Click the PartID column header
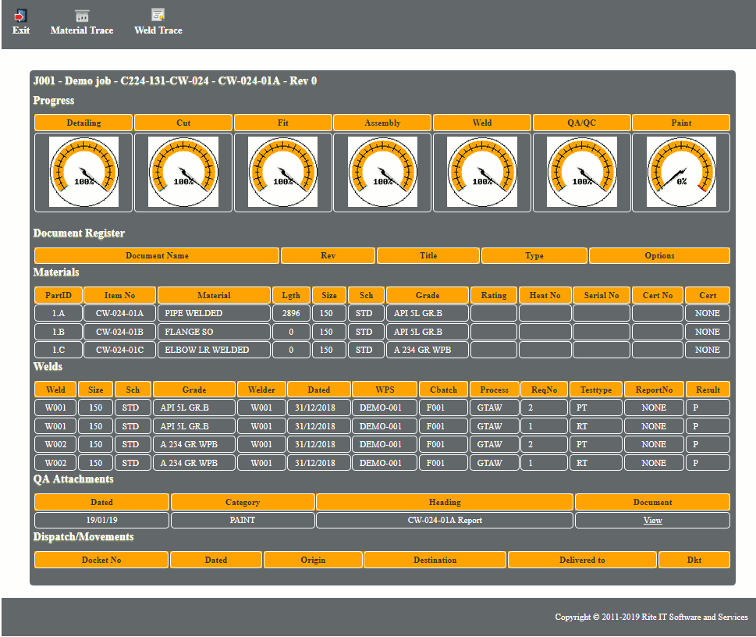Screen dimensions: 756x637 58,295
